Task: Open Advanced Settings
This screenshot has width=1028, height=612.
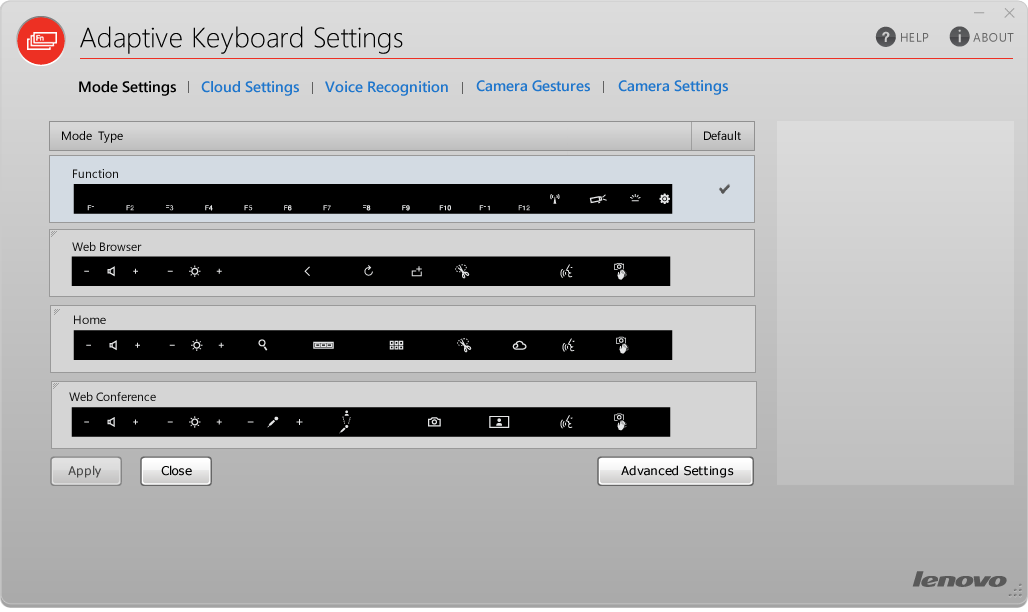Action: click(676, 471)
